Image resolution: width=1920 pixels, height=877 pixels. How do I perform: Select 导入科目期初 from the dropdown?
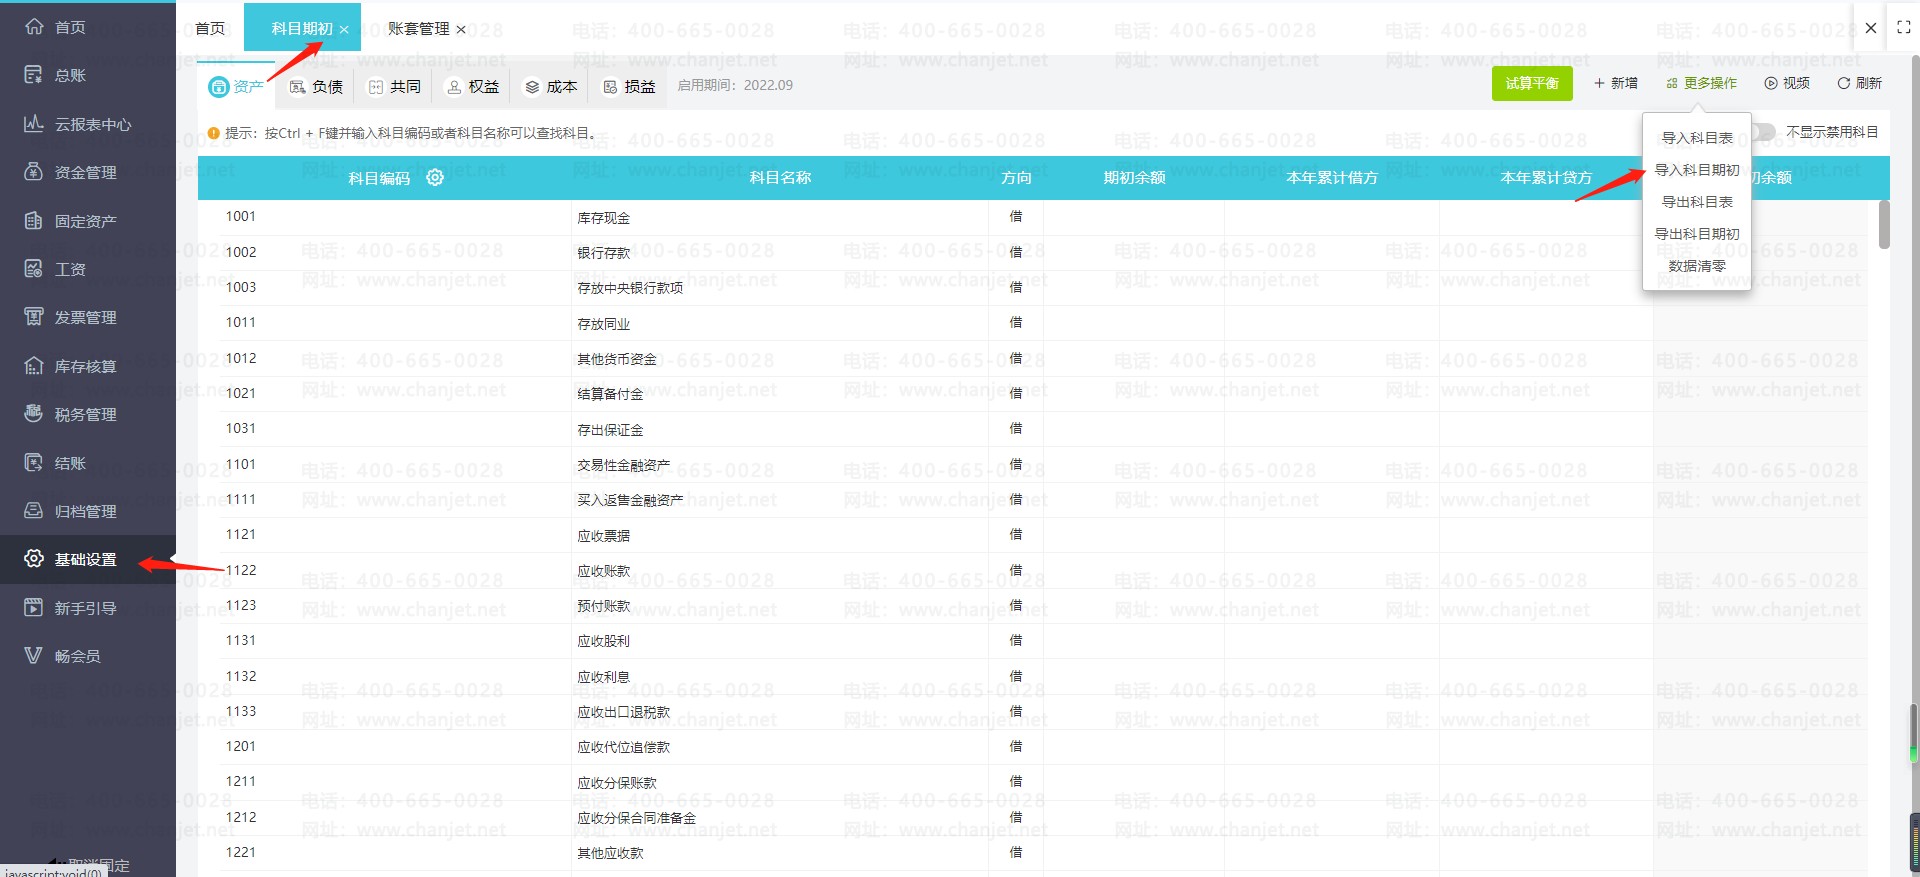(x=1697, y=170)
